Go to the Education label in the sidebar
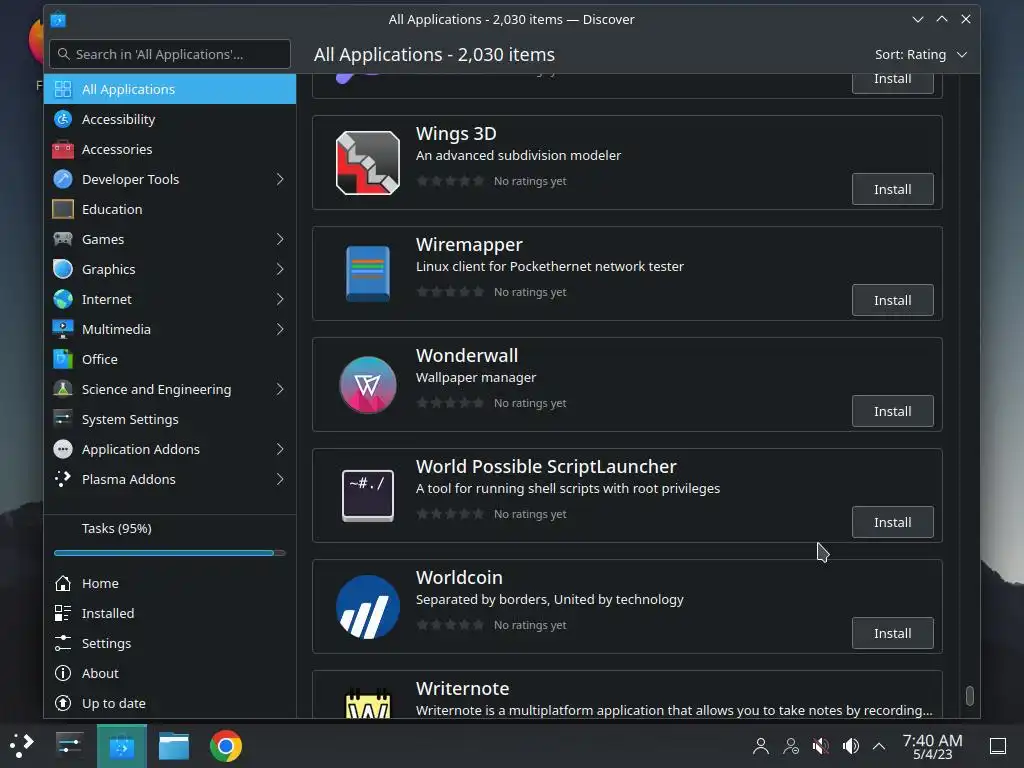The image size is (1024, 768). 112,209
